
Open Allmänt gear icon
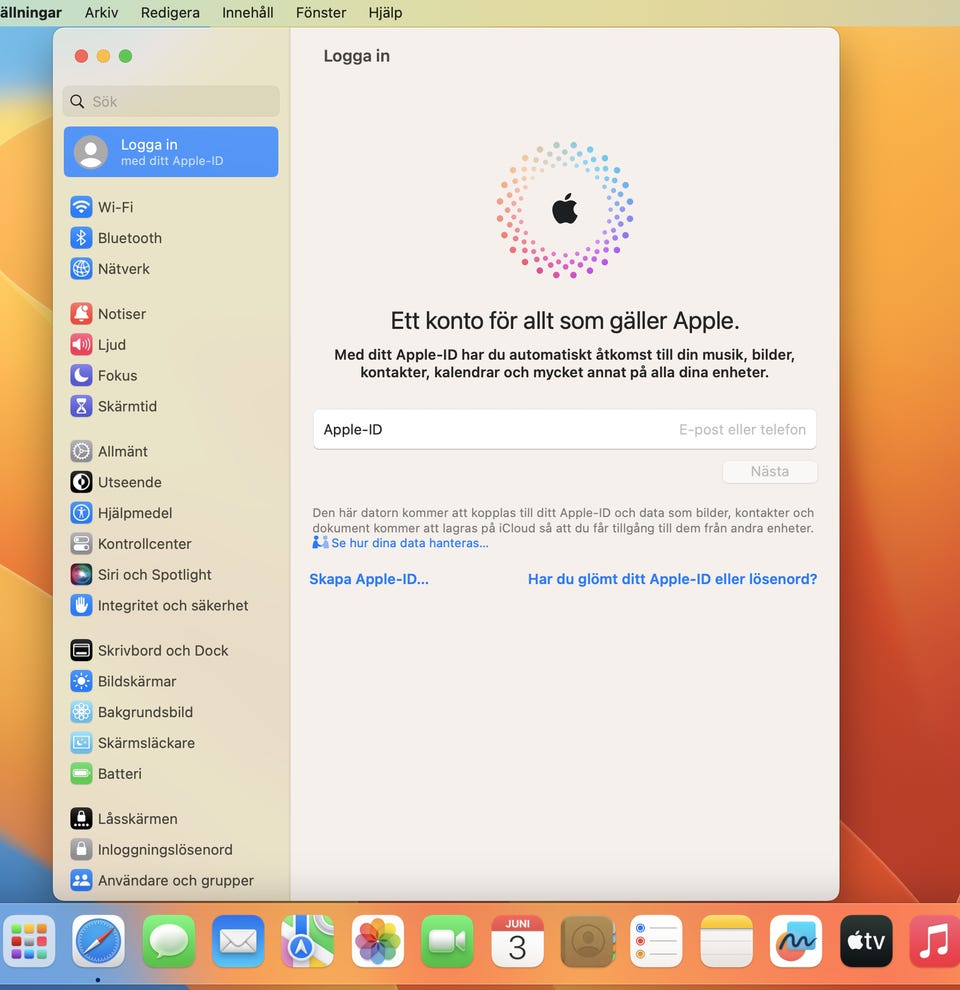point(81,451)
